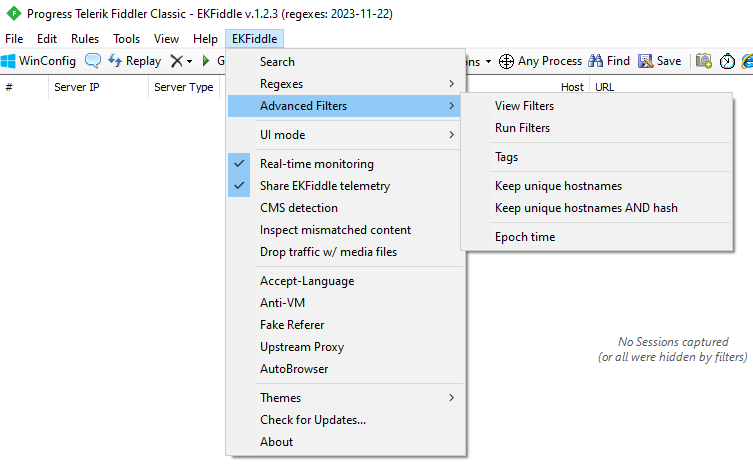Viewport: 753px width, 467px height.
Task: Click the timer stopwatch icon
Action: (727, 61)
